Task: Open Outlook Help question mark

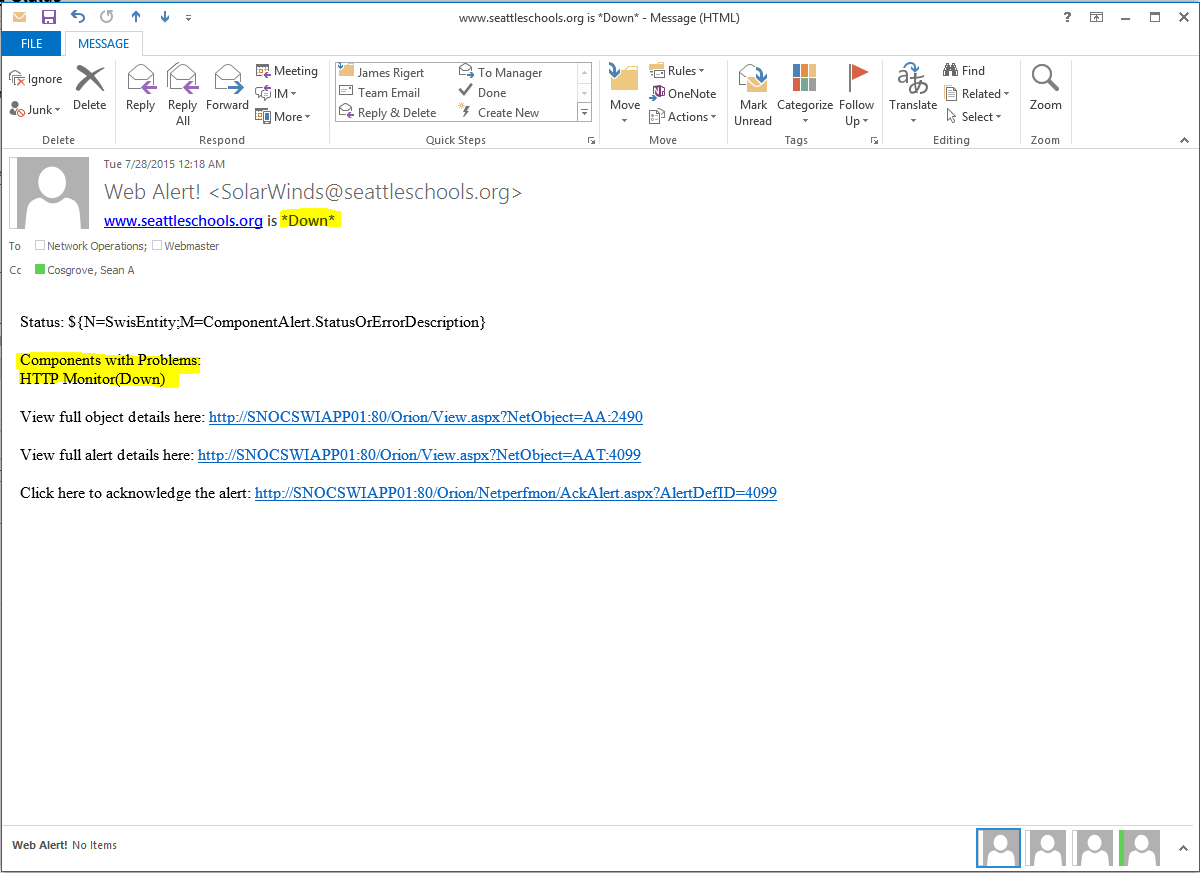Action: 1068,17
